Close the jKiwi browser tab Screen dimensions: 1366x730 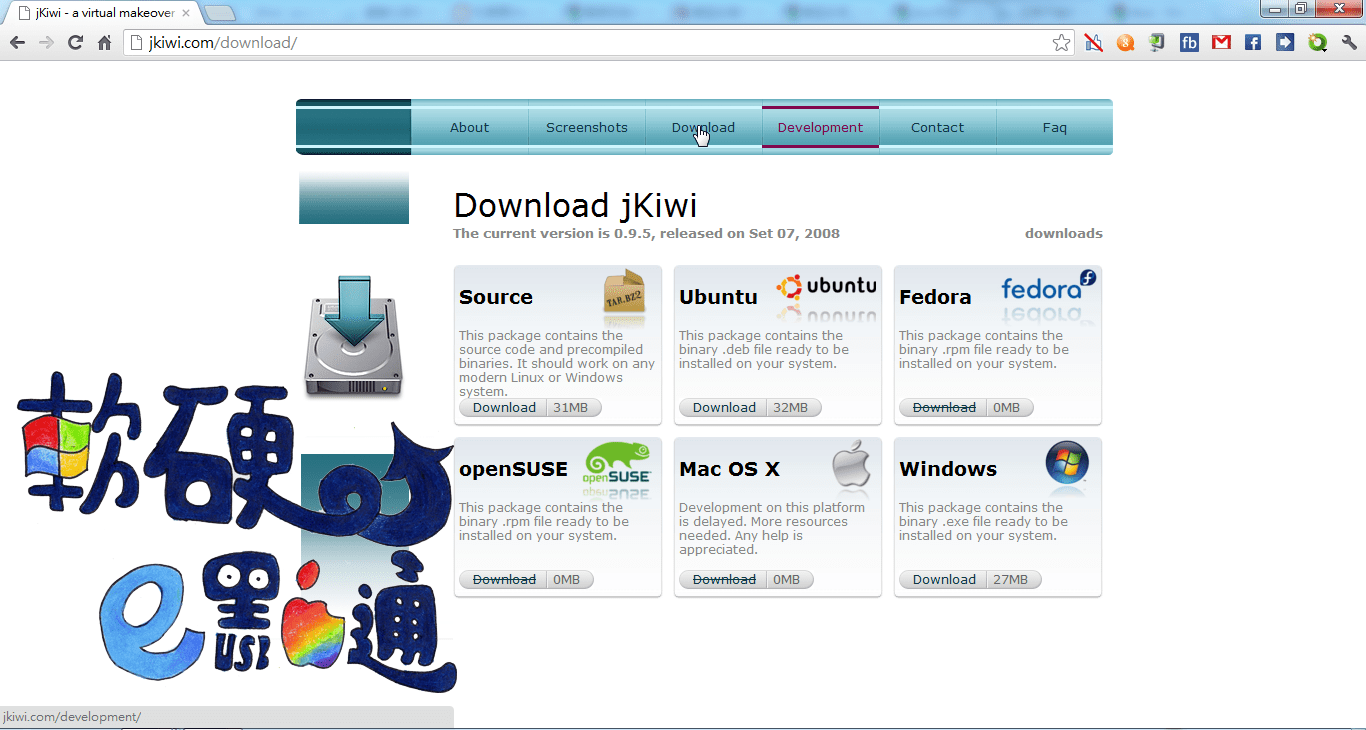[186, 13]
